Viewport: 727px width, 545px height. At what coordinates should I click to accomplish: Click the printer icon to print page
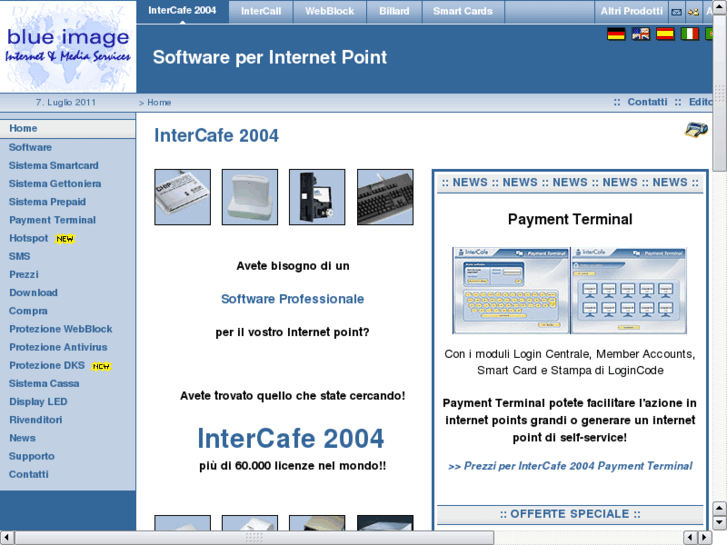696,130
